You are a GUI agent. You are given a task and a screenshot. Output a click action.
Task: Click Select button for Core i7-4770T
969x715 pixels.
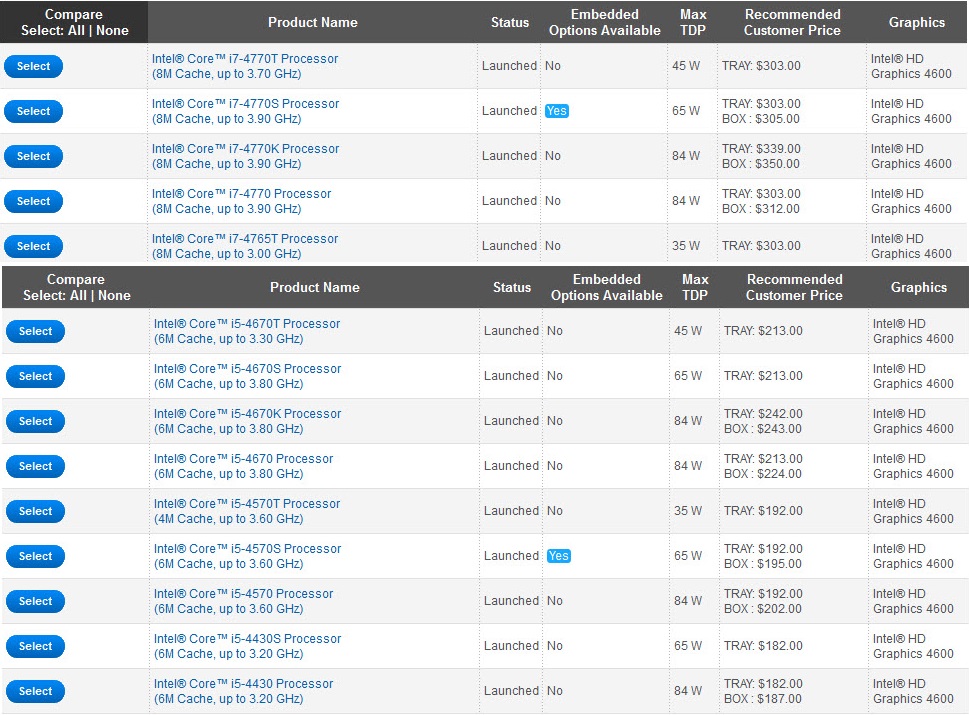click(33, 66)
